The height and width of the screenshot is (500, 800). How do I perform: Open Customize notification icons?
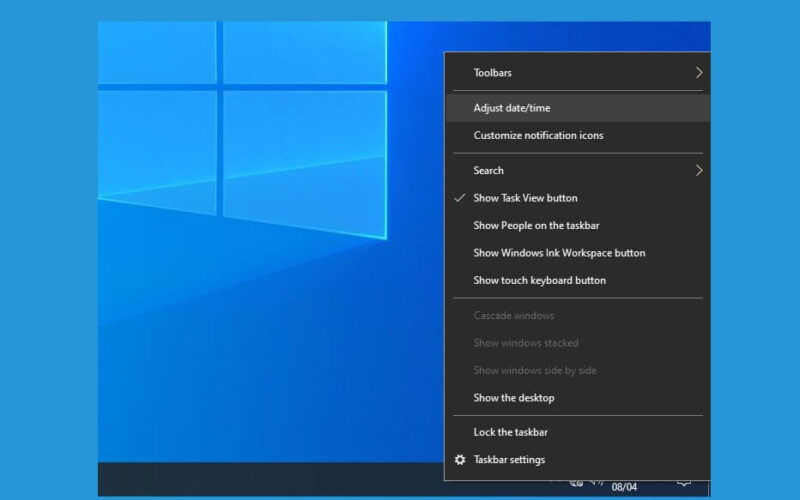pos(578,136)
